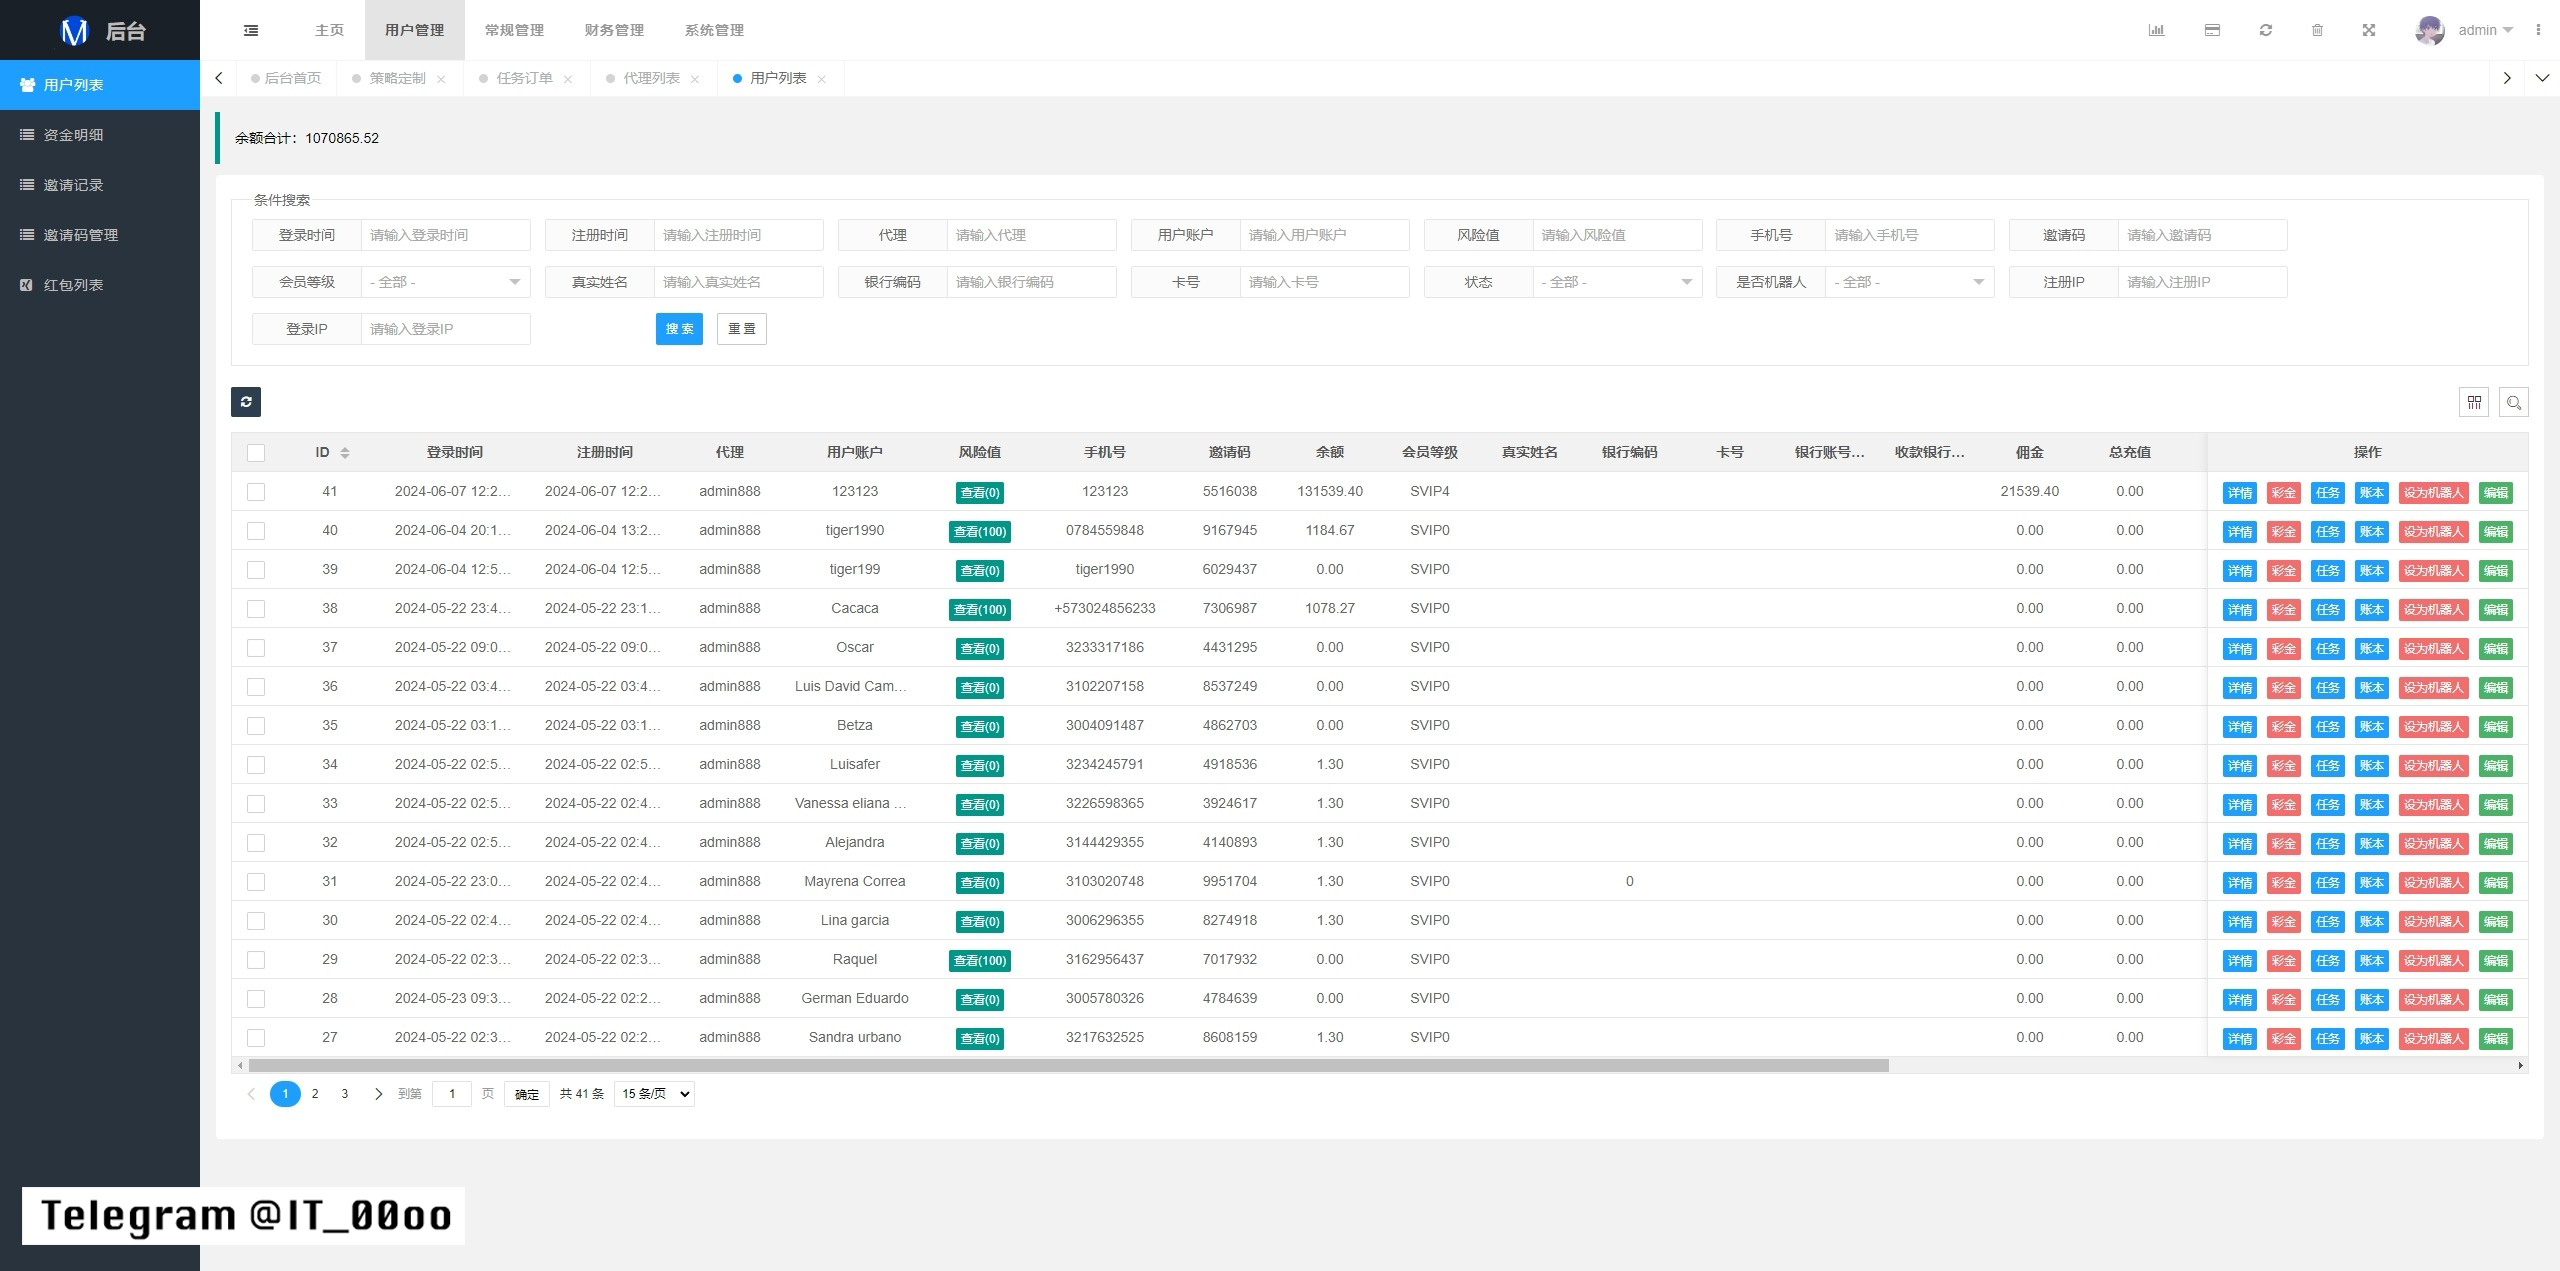2560x1271 pixels.
Task: Open the vertical dots more menu
Action: pyautogui.click(x=2538, y=30)
